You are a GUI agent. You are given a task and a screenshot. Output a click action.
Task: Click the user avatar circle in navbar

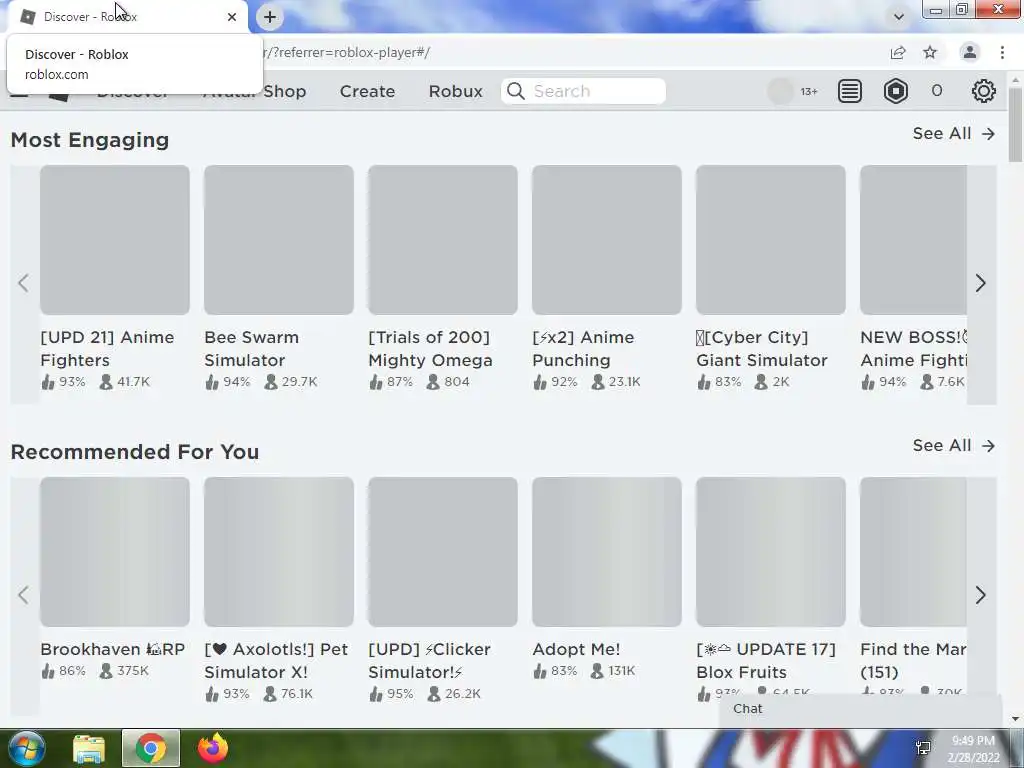[x=780, y=91]
